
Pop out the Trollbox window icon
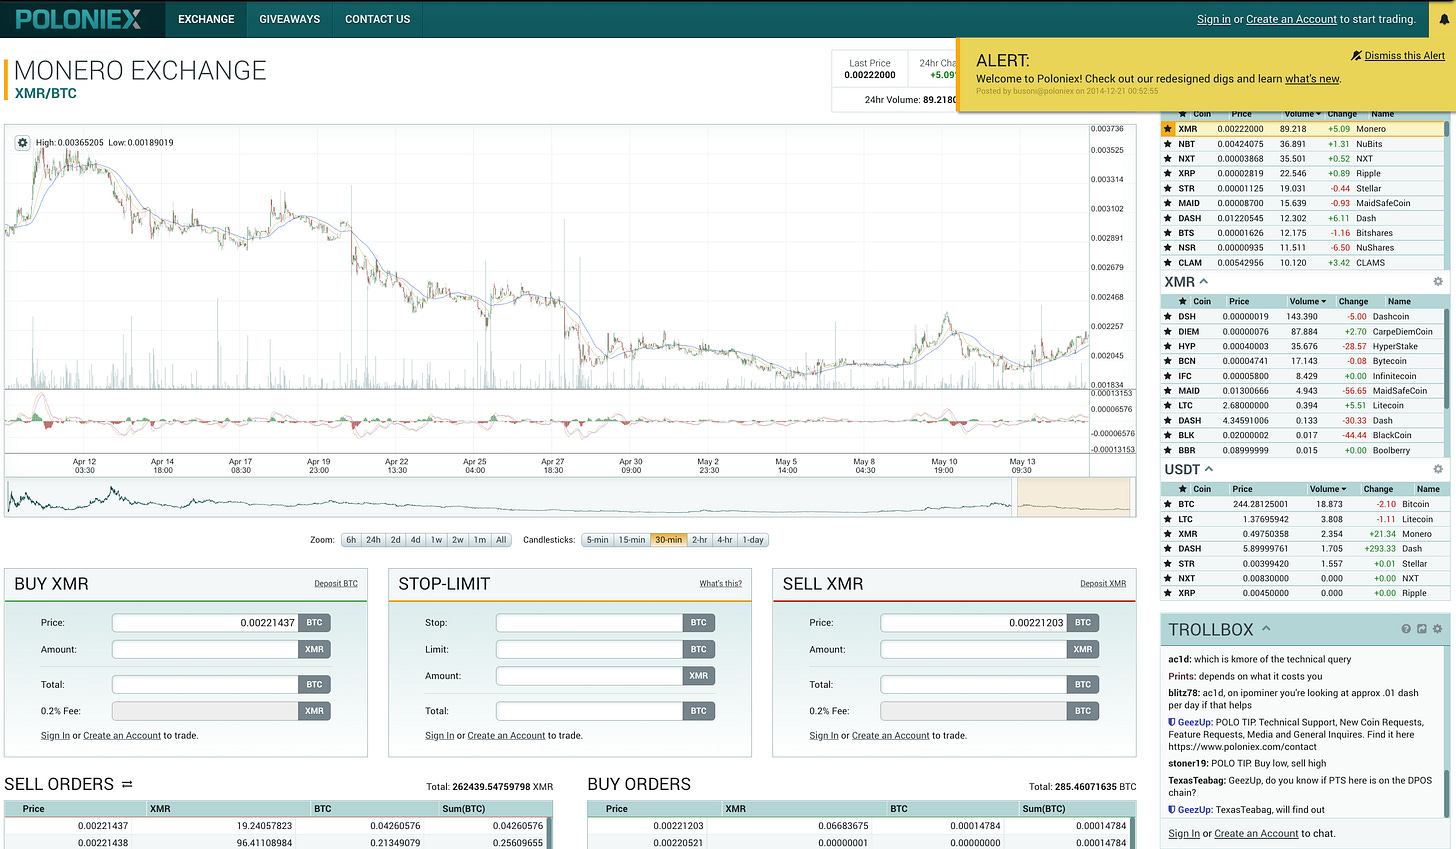pyautogui.click(x=1422, y=629)
